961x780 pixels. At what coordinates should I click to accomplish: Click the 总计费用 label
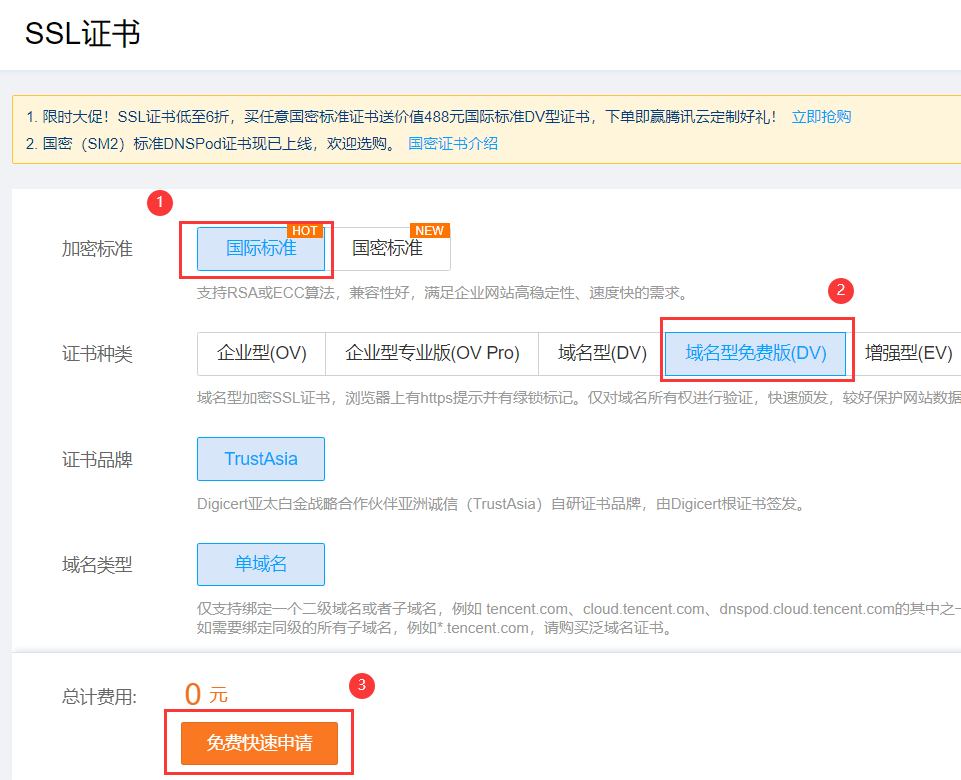tap(99, 697)
